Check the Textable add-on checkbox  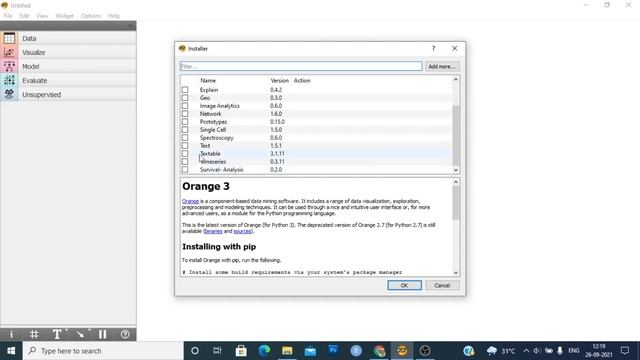pos(185,153)
